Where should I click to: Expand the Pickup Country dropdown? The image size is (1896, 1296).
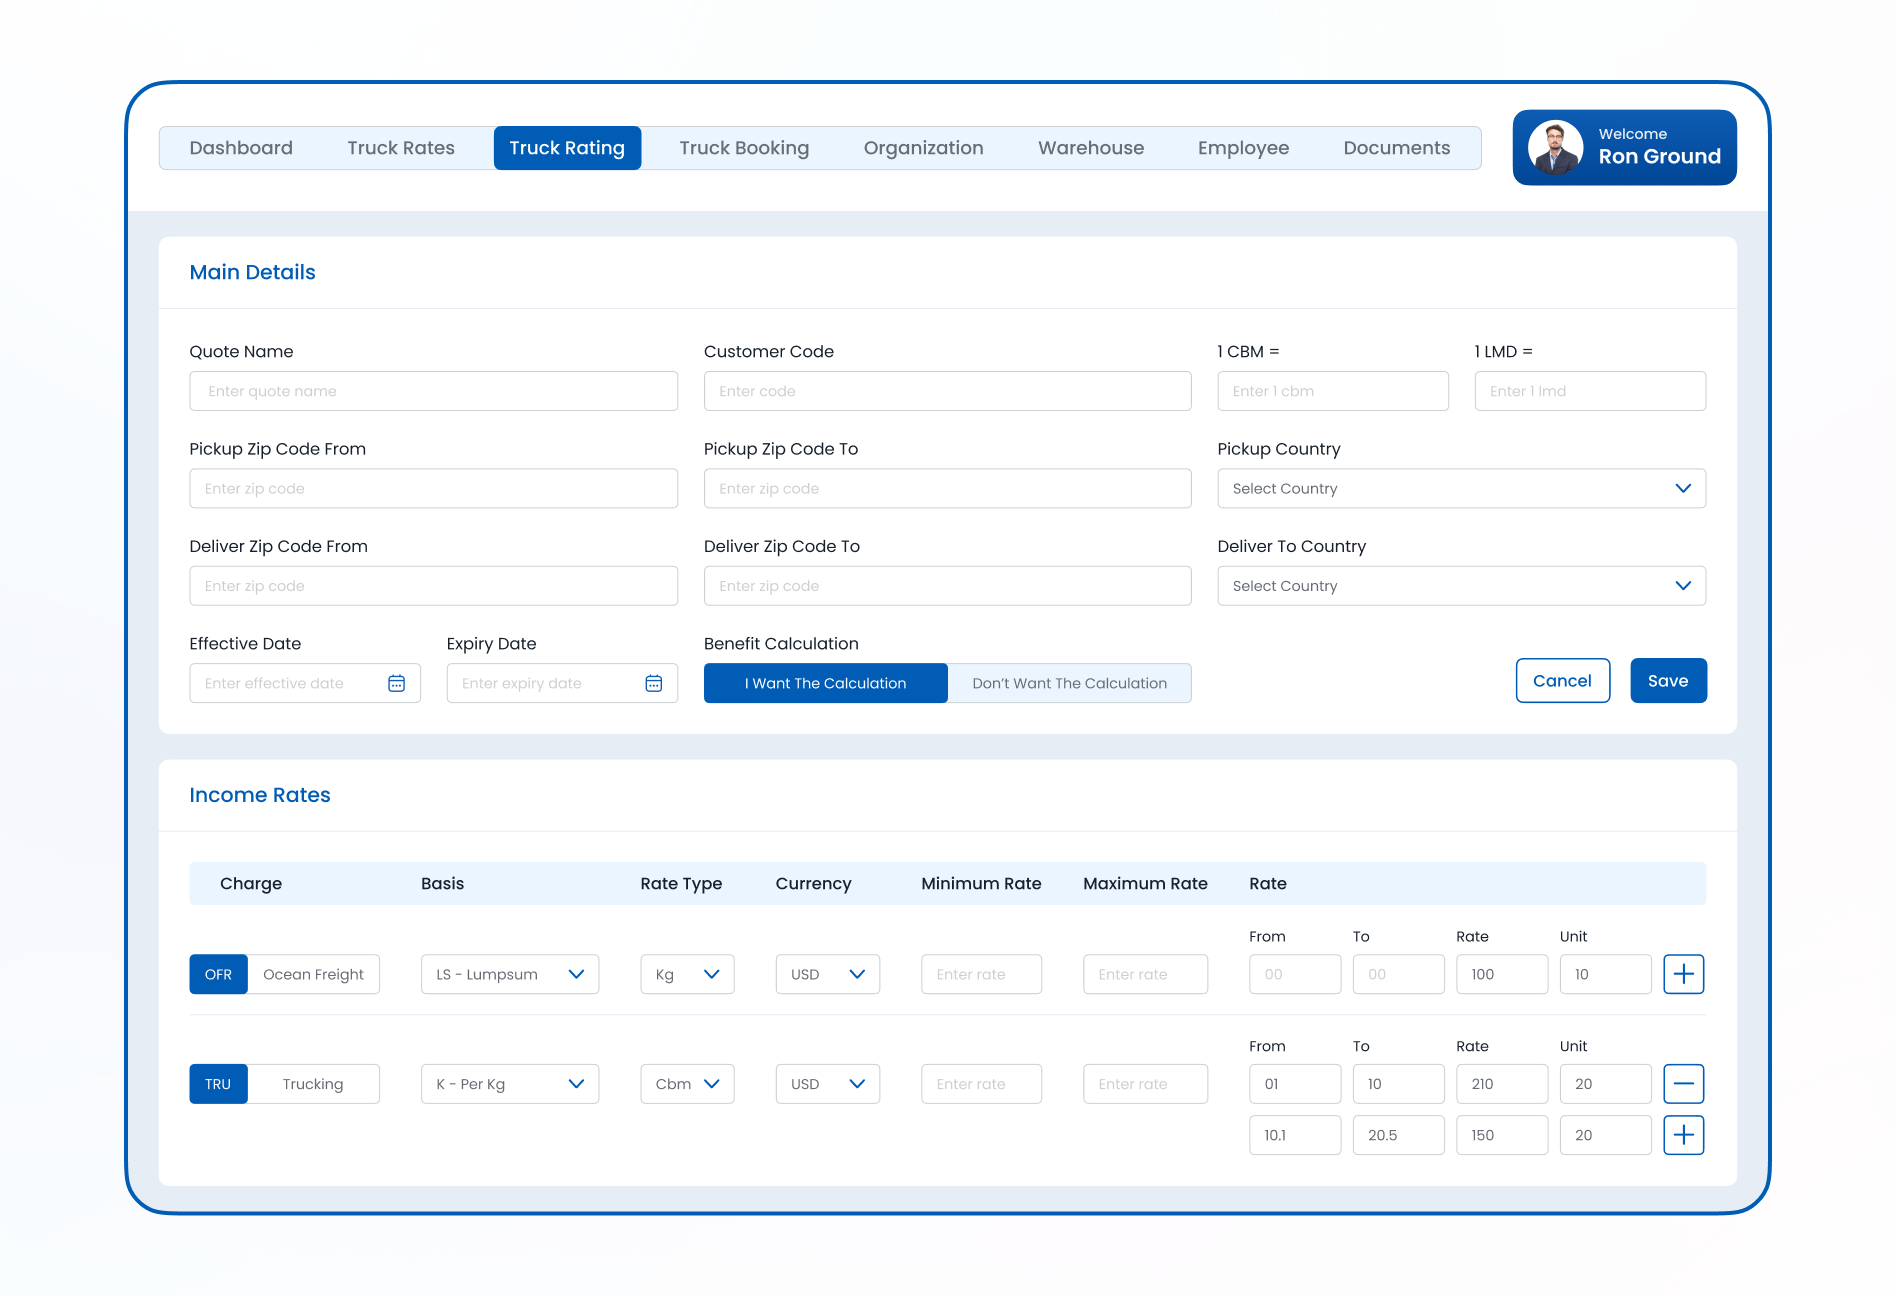(x=1461, y=489)
